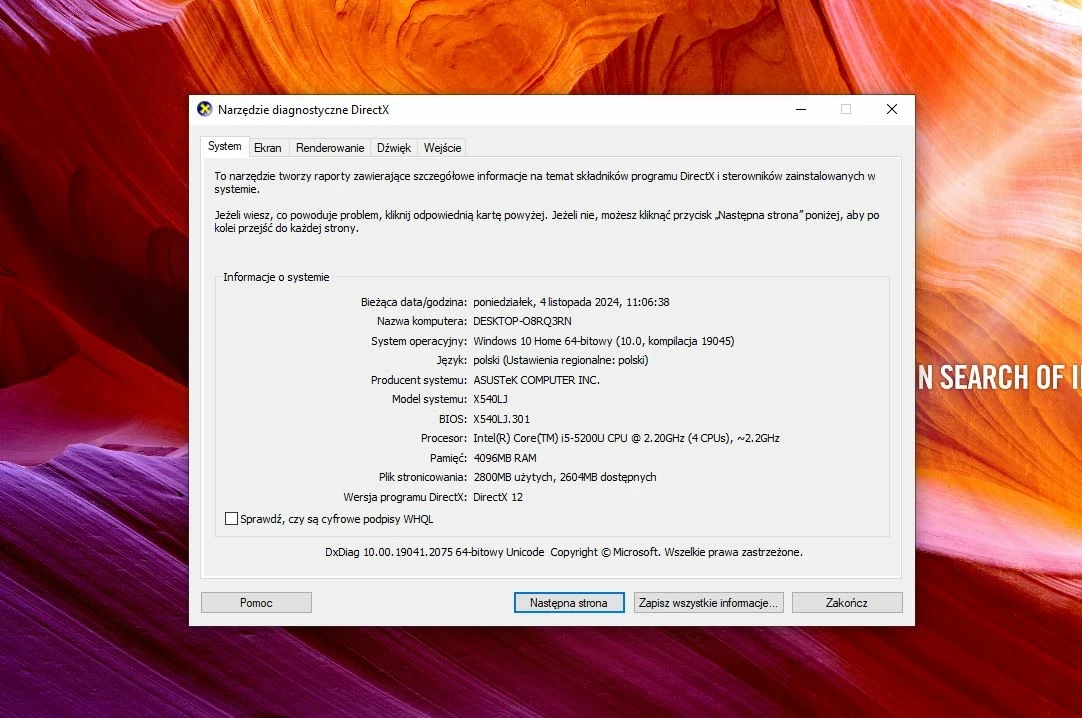Click the window title Narzędzie diagnostyczne DirectX
The image size is (1082, 718).
coord(304,110)
